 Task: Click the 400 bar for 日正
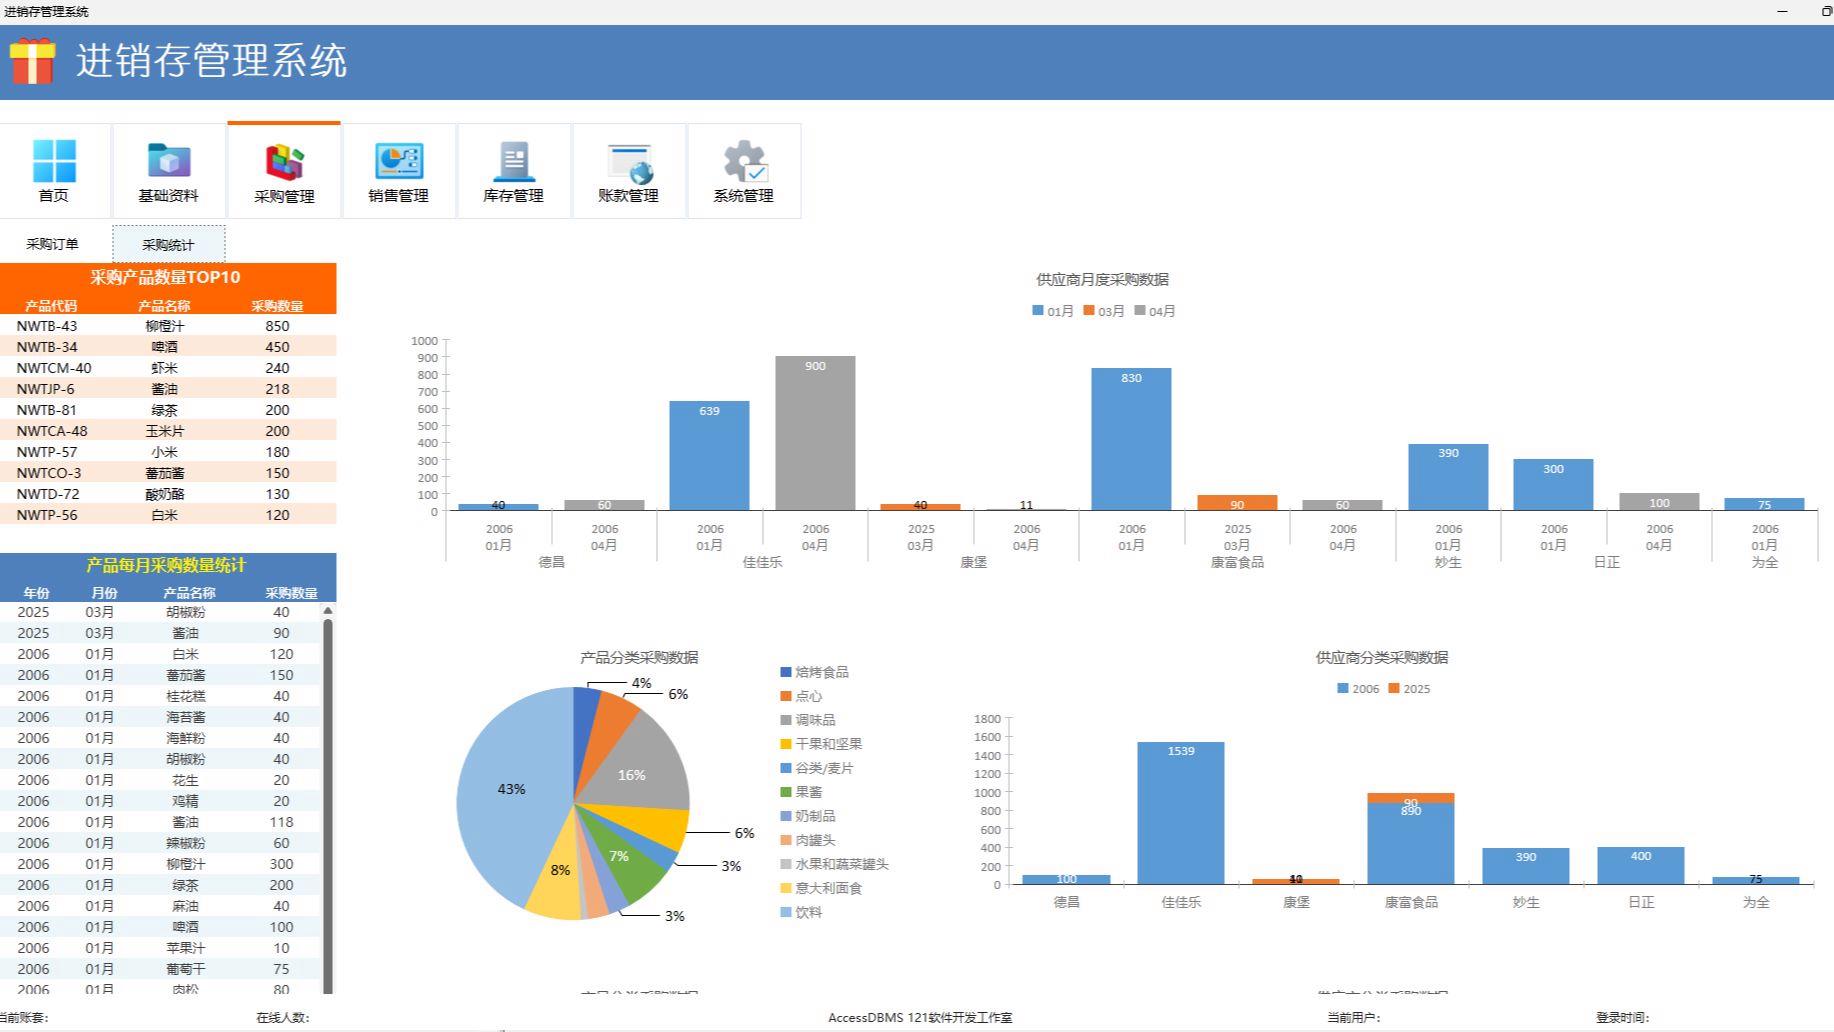(1641, 866)
